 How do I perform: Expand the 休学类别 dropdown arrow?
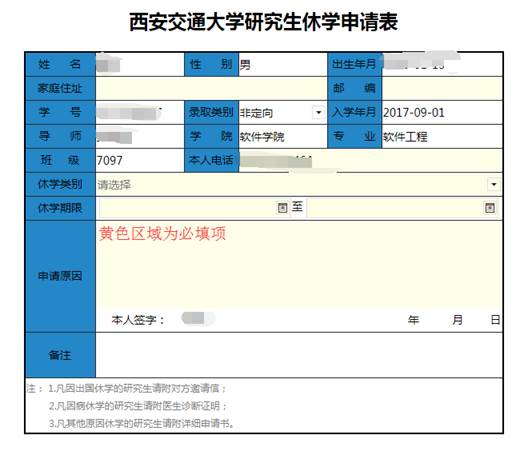pyautogui.click(x=494, y=184)
